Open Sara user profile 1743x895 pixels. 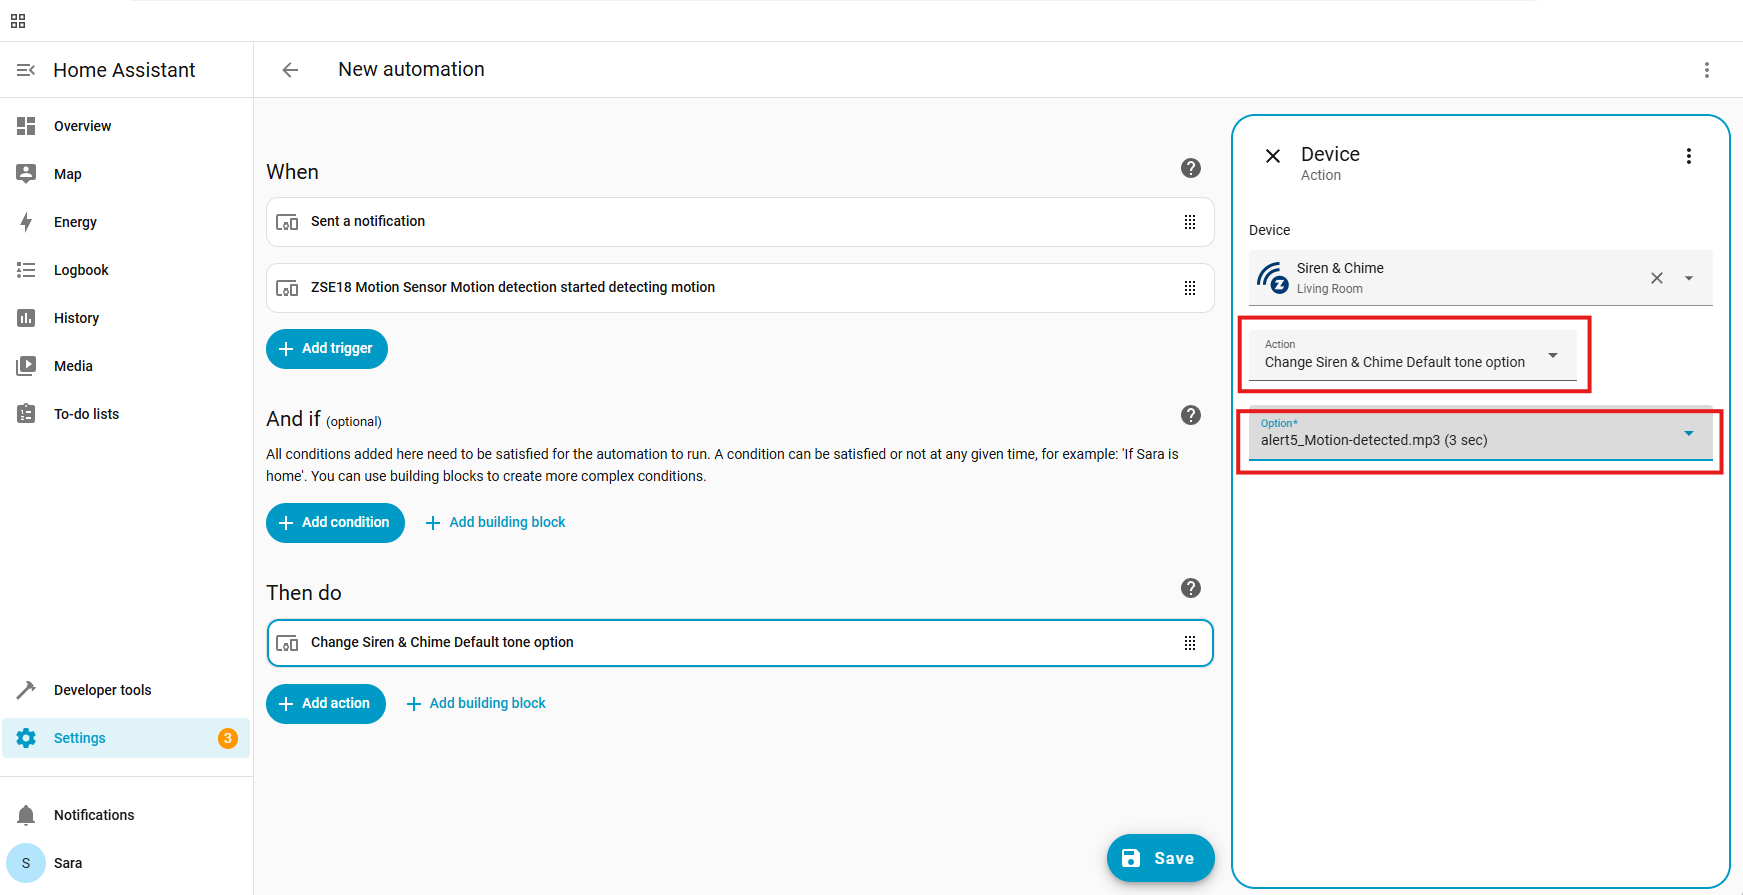126,863
